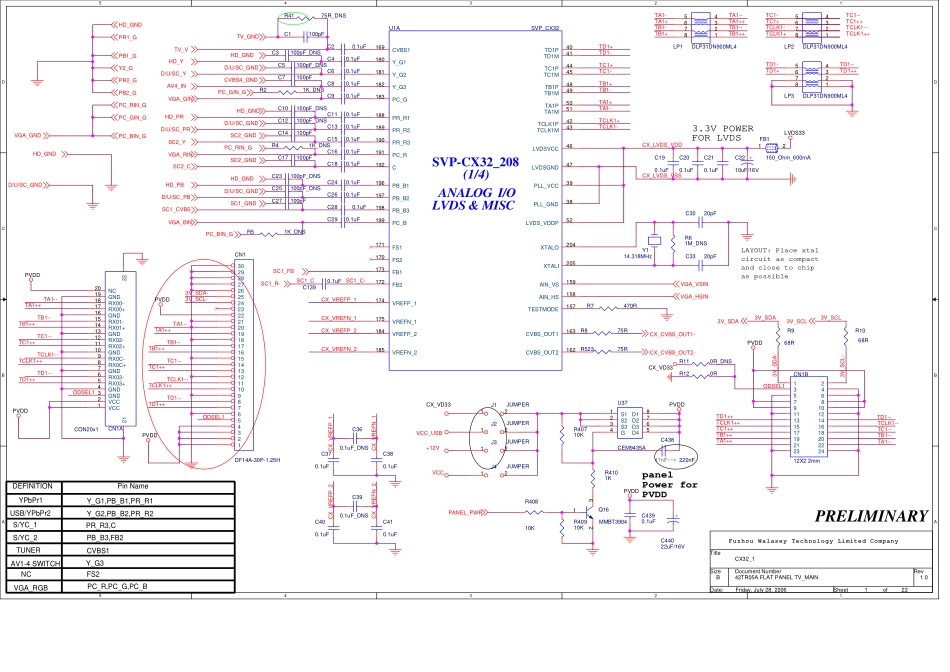The height and width of the screenshot is (672, 950).
Task: Click the "S/YC_2" table cell
Action: tap(25, 538)
